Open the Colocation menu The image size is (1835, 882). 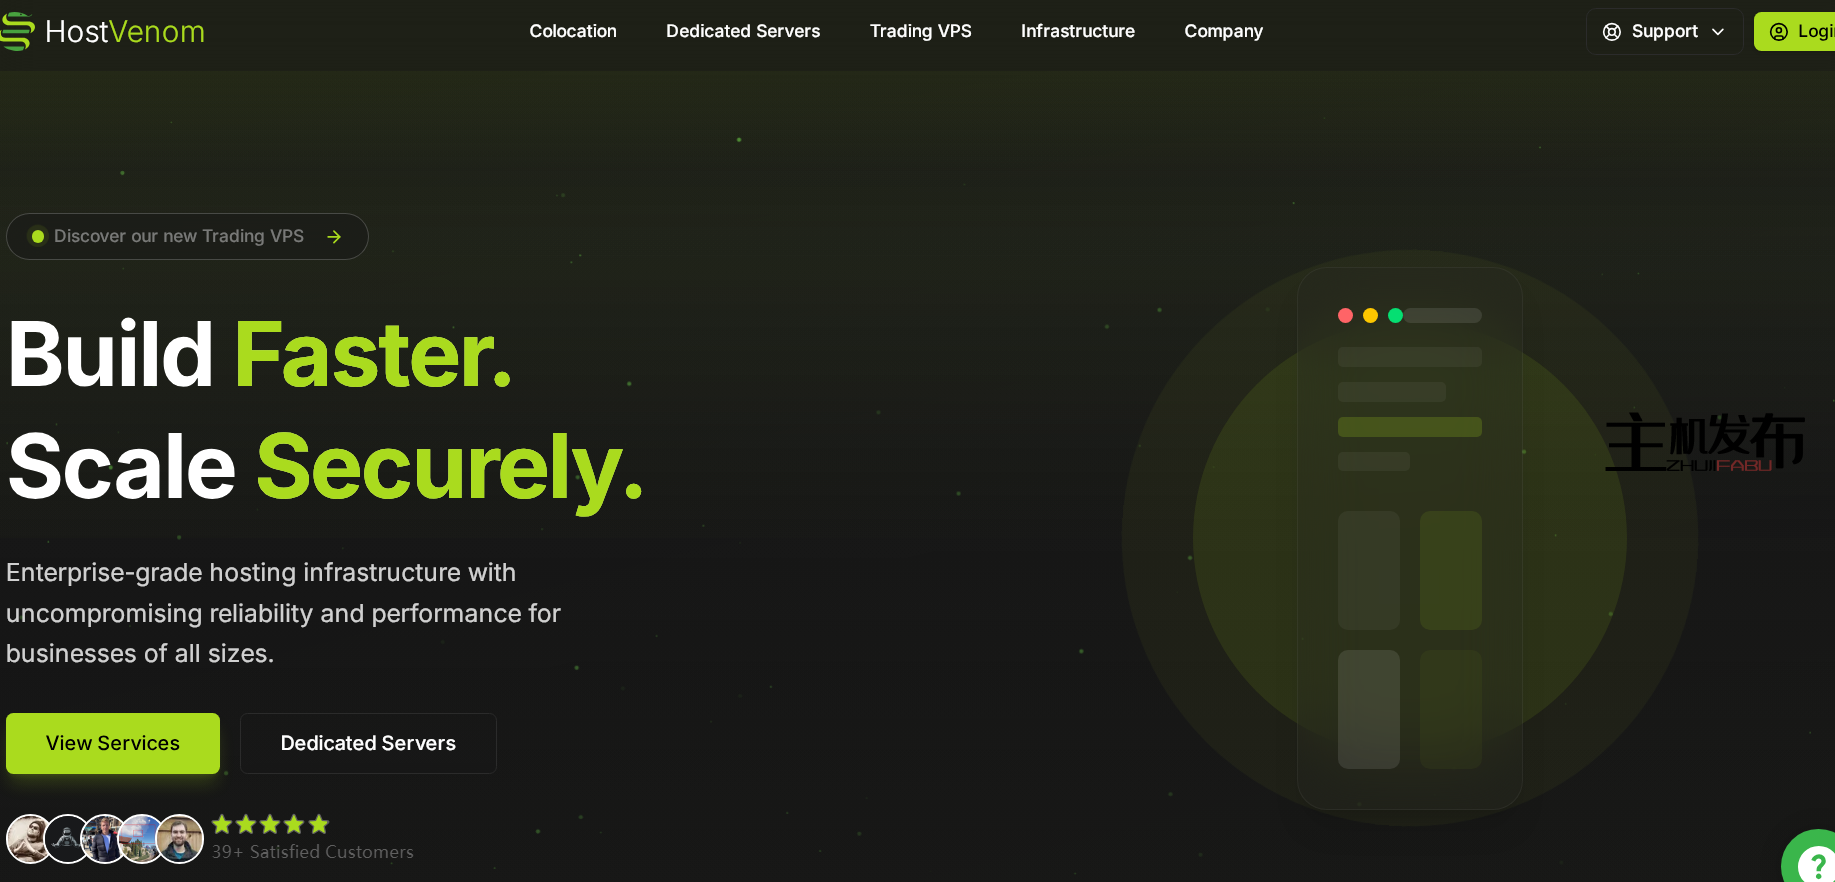click(x=572, y=31)
